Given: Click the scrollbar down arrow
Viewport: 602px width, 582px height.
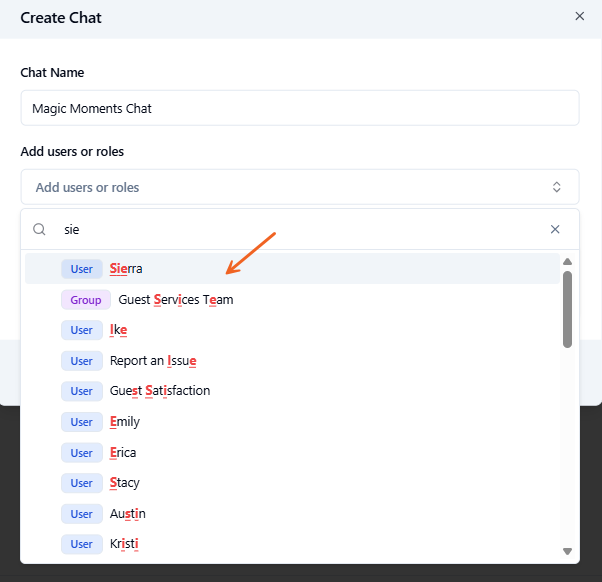Looking at the screenshot, I should 567,551.
